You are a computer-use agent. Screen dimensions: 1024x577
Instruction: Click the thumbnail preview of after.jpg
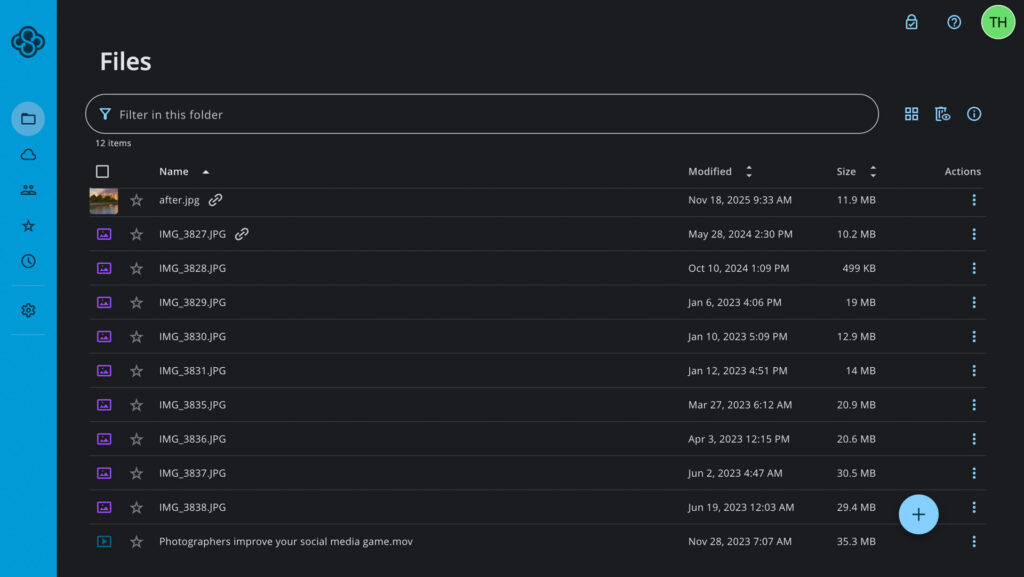(103, 200)
